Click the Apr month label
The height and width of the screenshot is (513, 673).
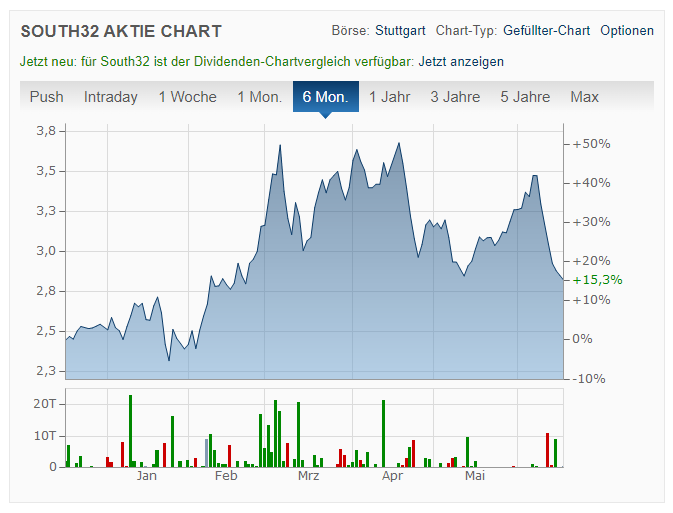(392, 476)
